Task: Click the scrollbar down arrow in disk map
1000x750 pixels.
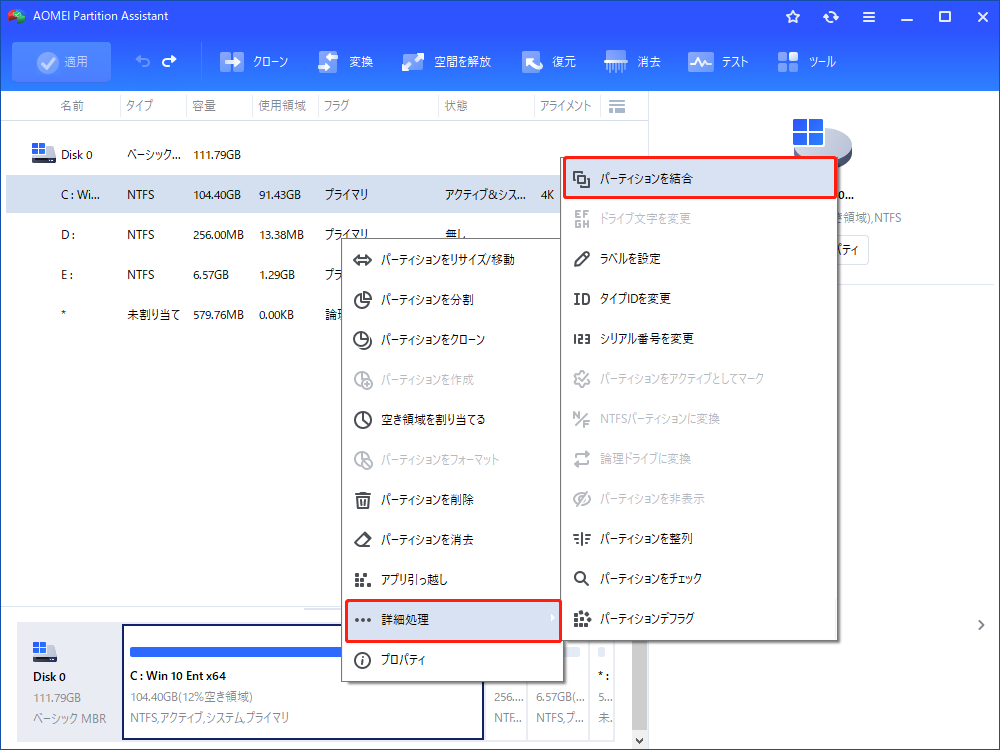Action: 640,740
